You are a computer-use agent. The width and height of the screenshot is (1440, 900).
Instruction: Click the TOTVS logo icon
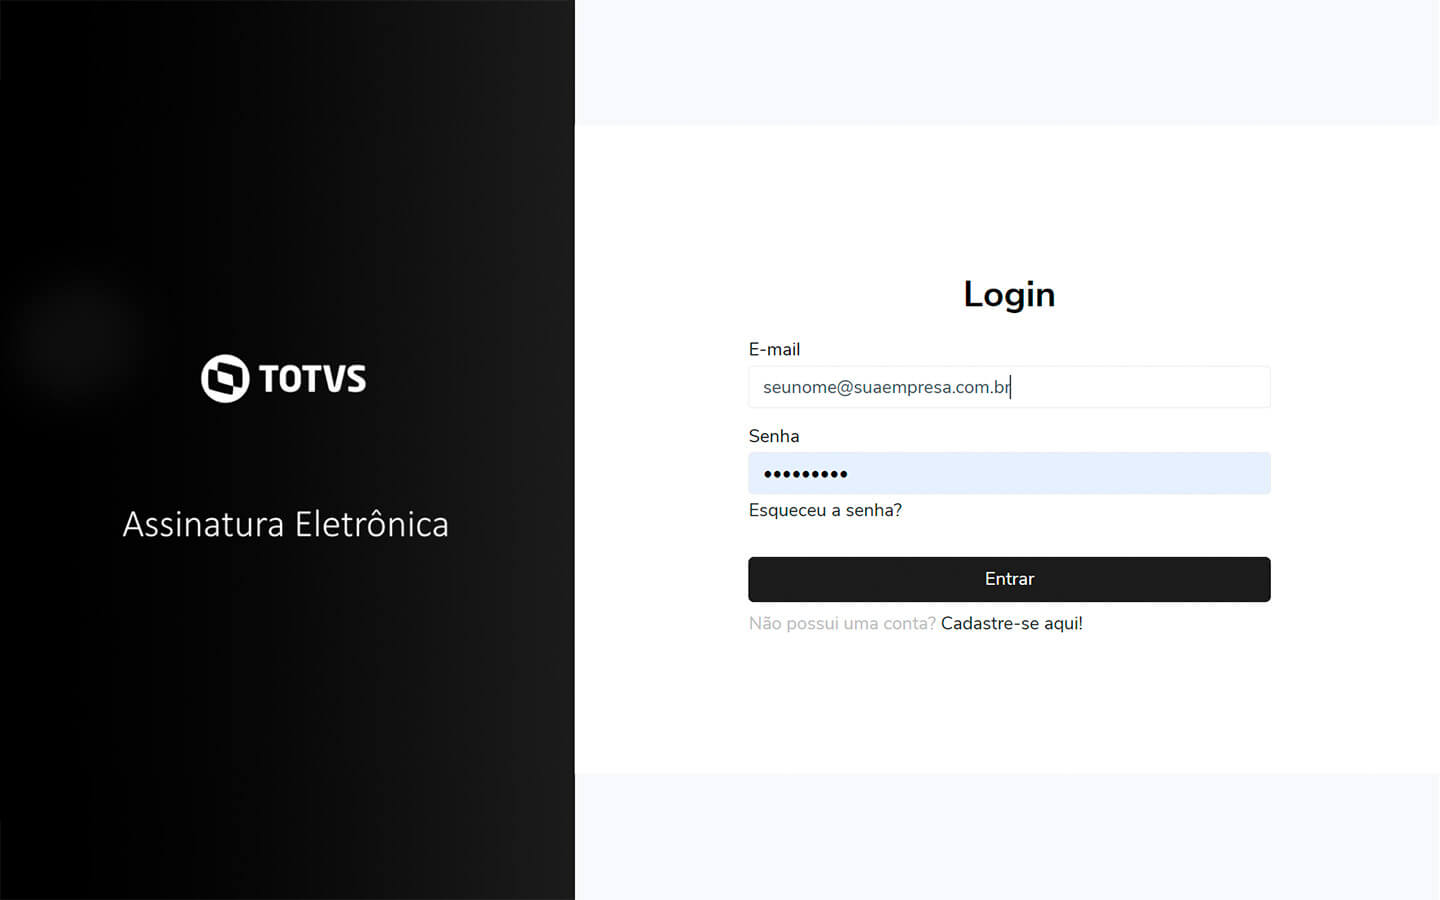[225, 378]
